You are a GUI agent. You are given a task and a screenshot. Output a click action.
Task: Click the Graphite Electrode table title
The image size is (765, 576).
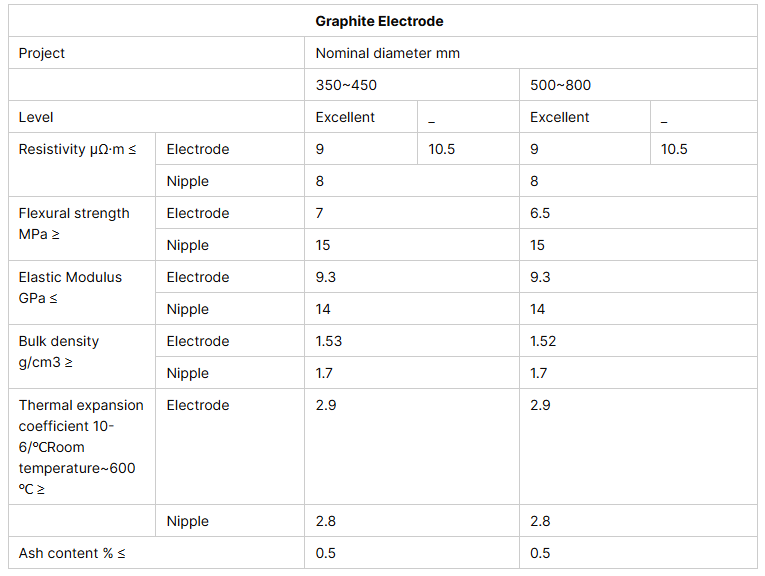pyautogui.click(x=379, y=21)
